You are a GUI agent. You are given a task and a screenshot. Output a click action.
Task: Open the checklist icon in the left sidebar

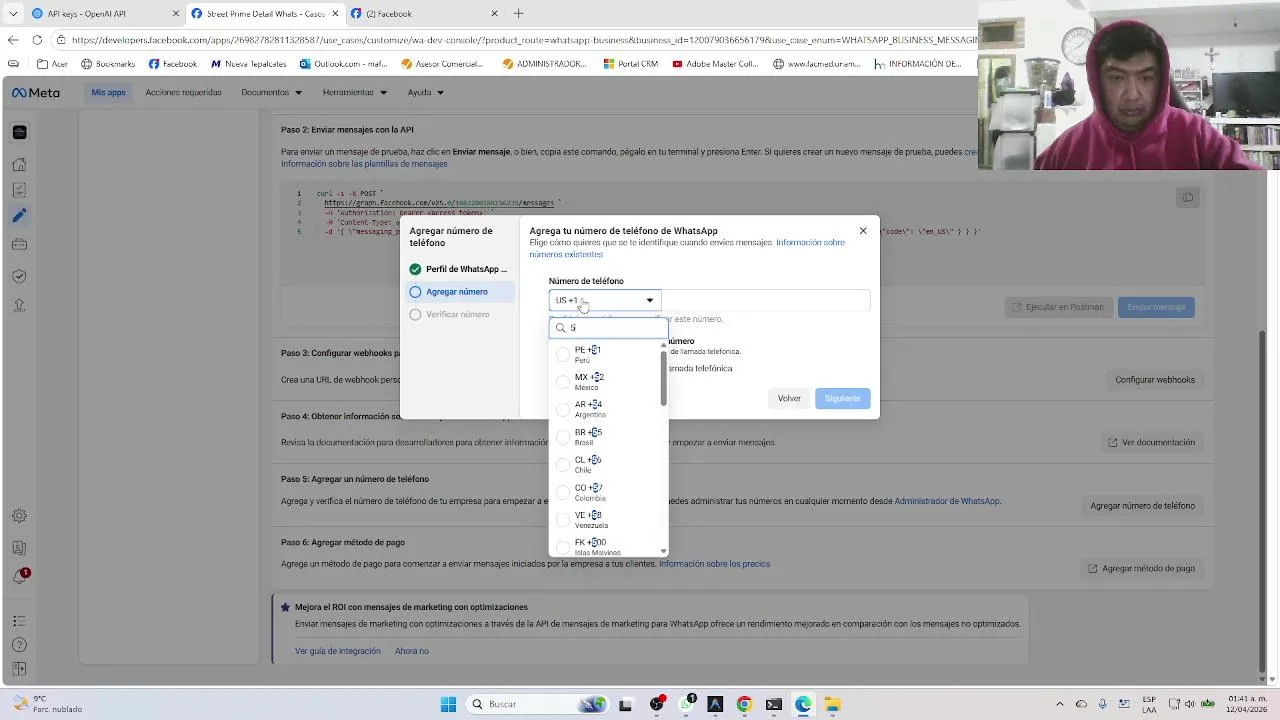(x=19, y=190)
